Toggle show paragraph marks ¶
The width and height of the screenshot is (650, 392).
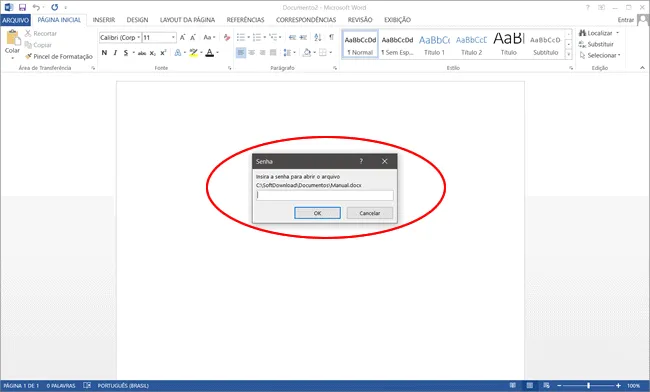331,37
